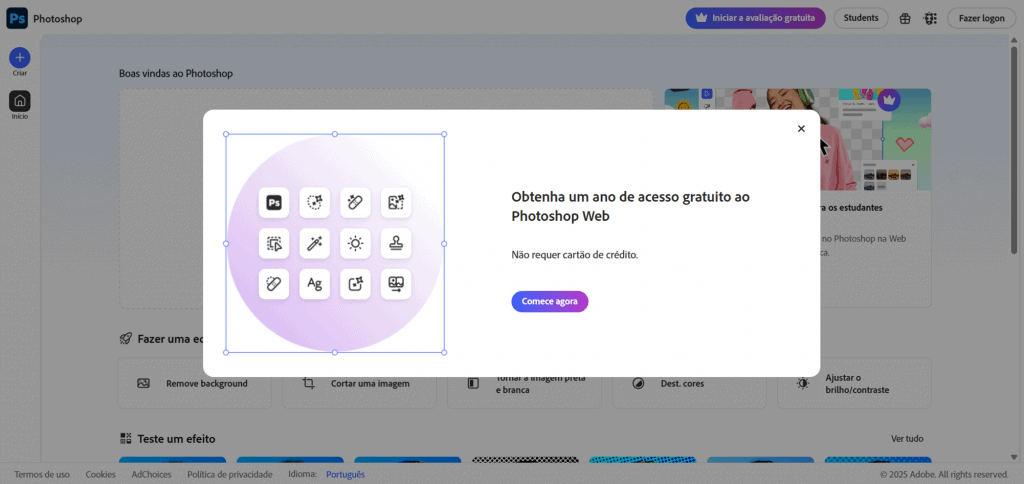Pick the Dest. cores quick action
1024x484 pixels.
(689, 383)
